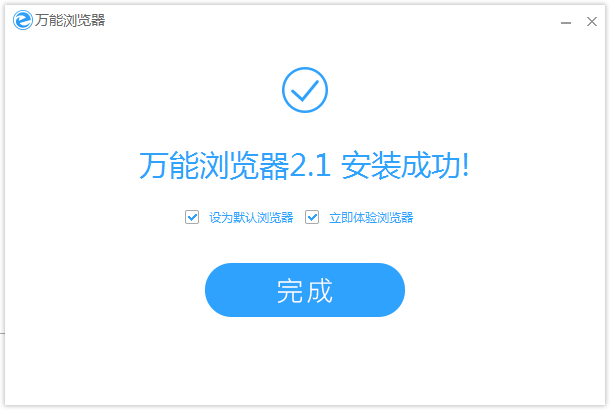610x410 pixels.
Task: Click the tick inside the default browser checkbox
Action: pos(192,217)
